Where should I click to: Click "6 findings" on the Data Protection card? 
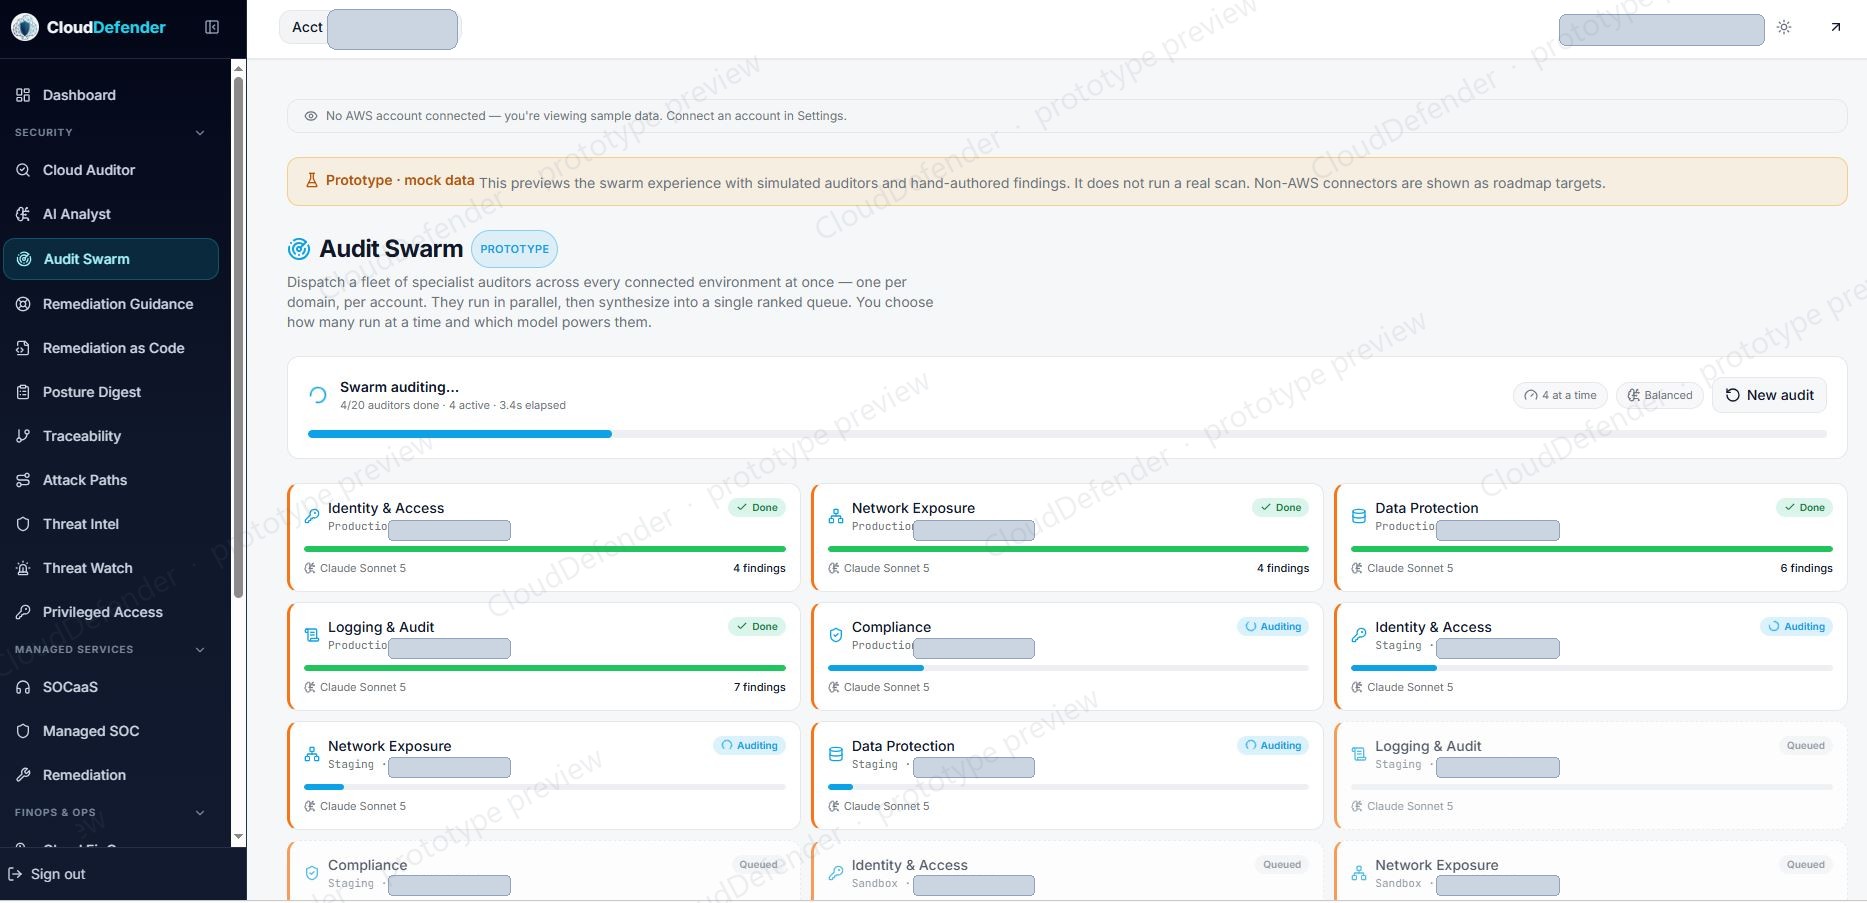[1806, 568]
